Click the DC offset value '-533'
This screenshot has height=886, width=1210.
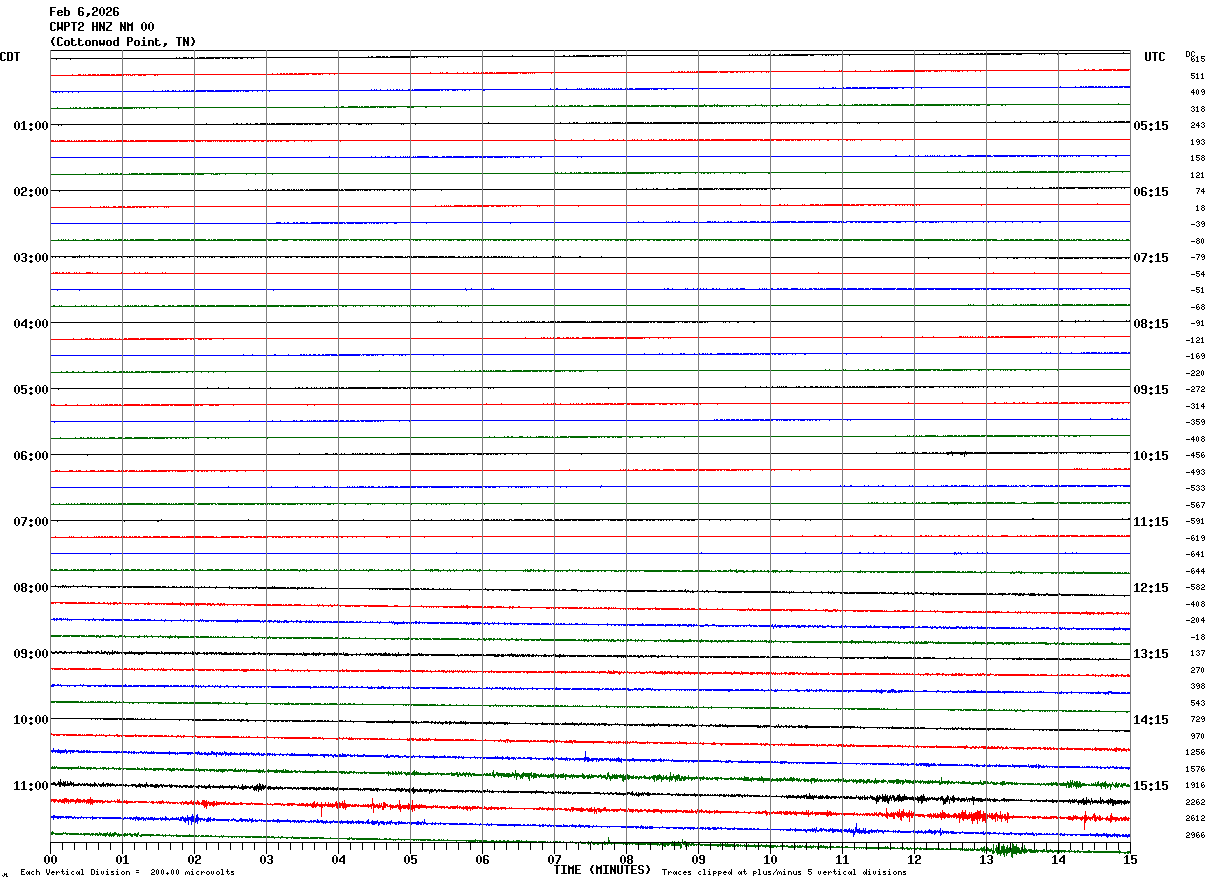(x=1195, y=488)
